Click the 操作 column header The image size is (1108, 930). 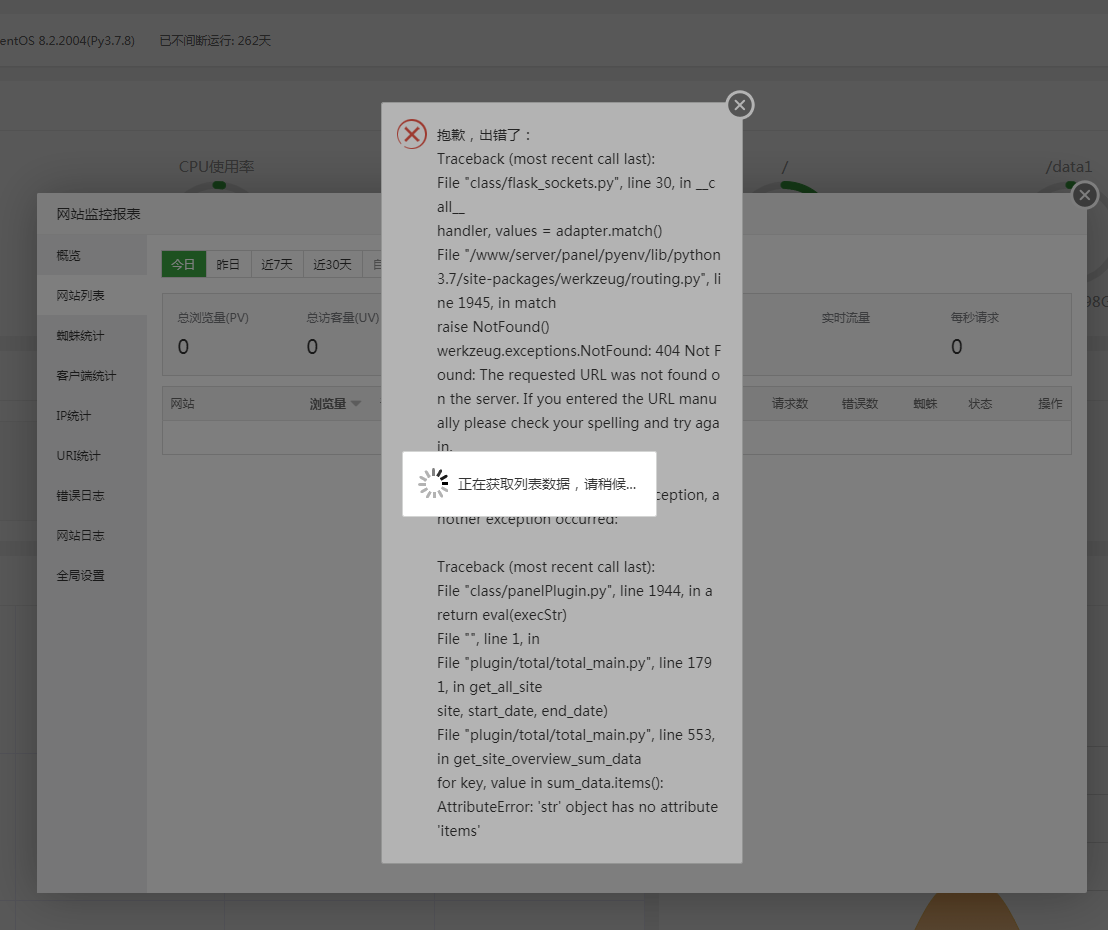click(x=1050, y=404)
